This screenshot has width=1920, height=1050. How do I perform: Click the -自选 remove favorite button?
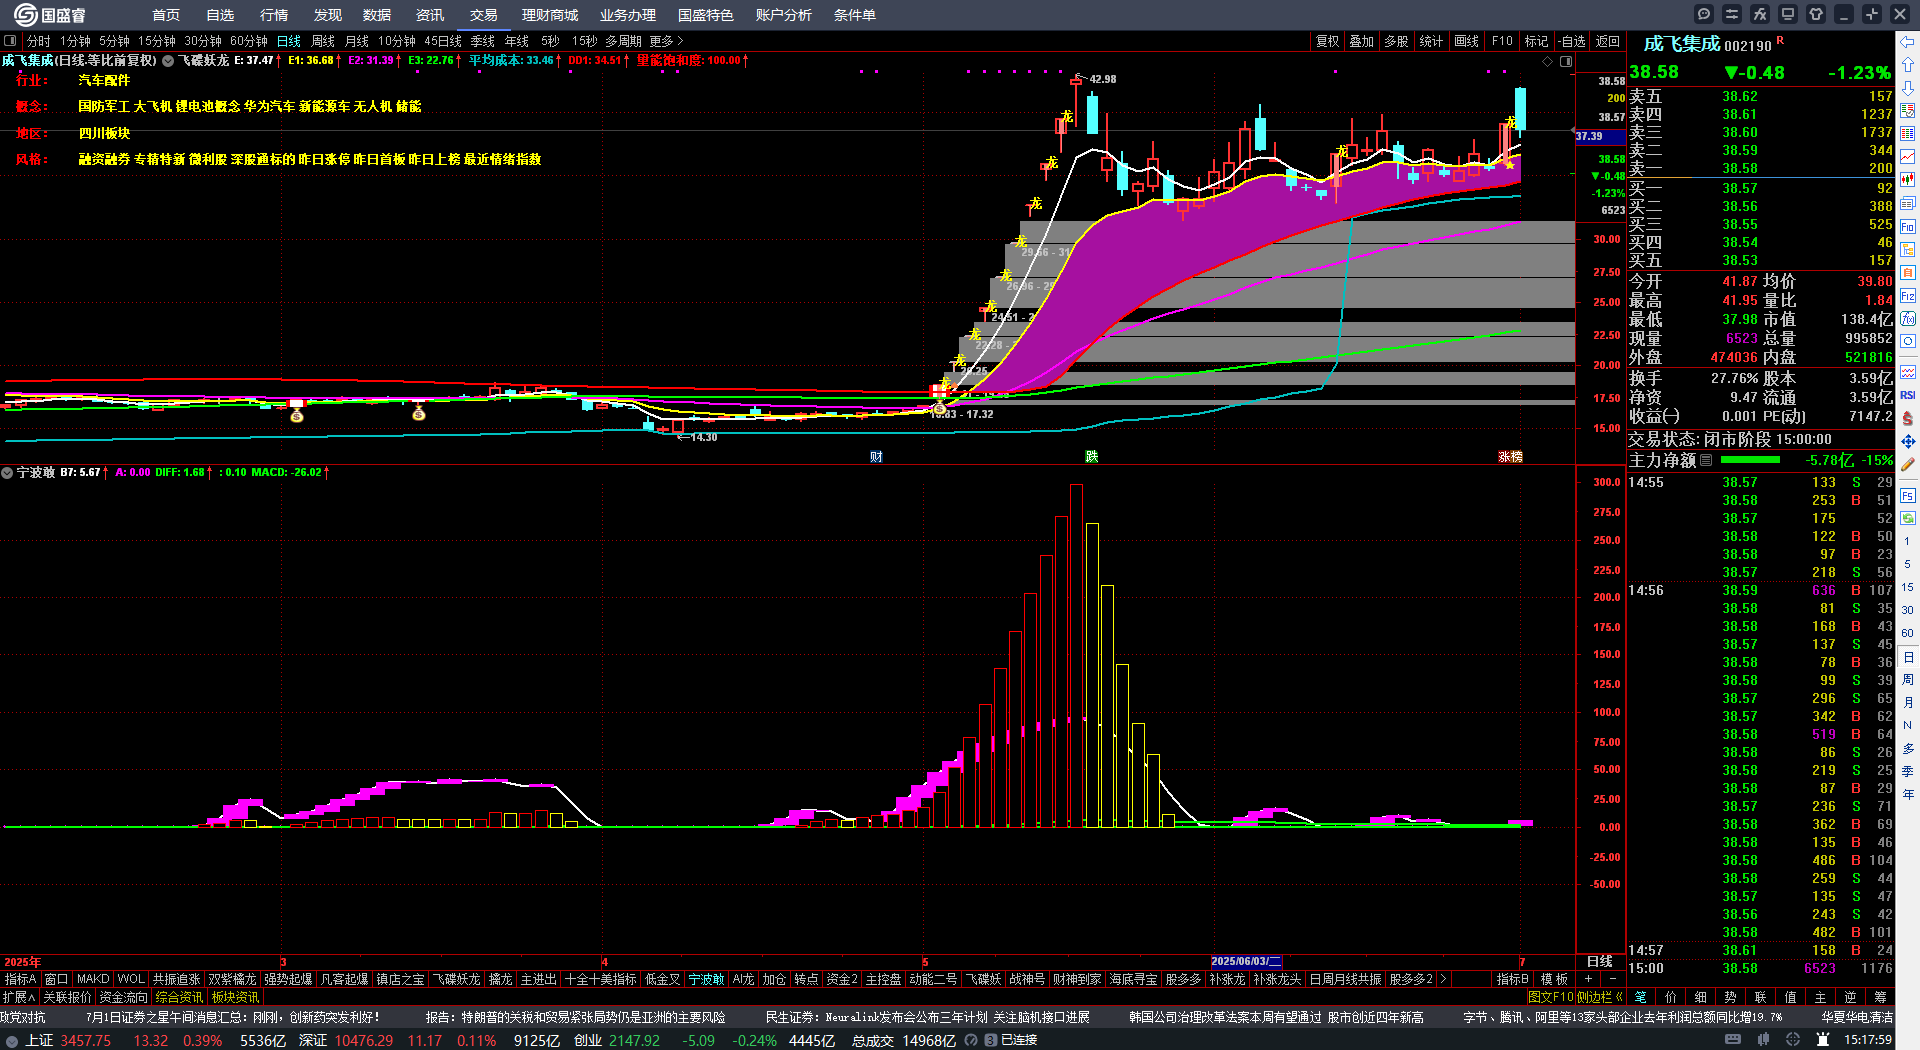point(1573,41)
